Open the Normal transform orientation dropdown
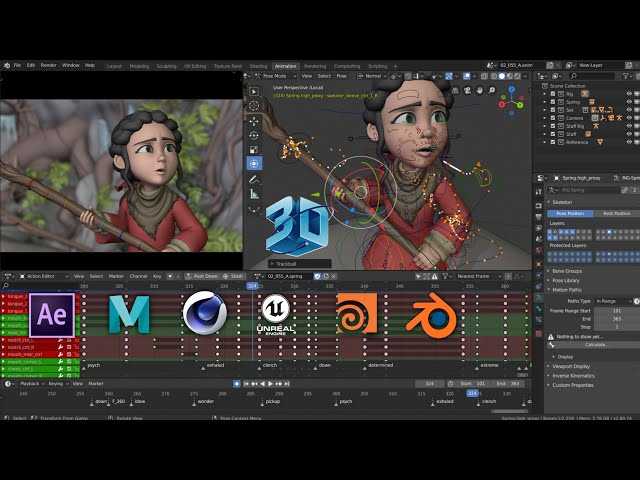The image size is (640, 480). pos(371,76)
